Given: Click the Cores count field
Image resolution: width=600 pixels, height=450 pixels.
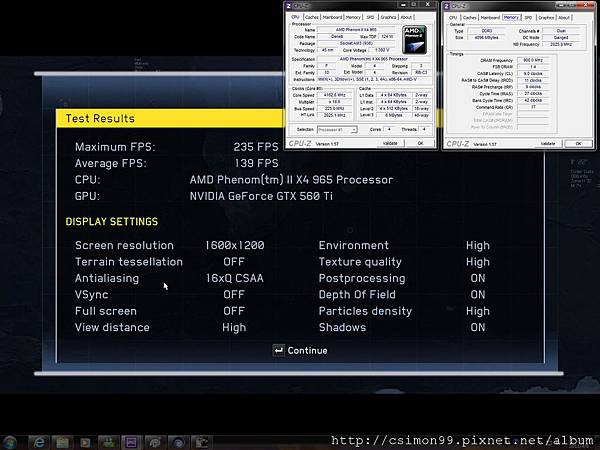Looking at the screenshot, I should click(389, 130).
